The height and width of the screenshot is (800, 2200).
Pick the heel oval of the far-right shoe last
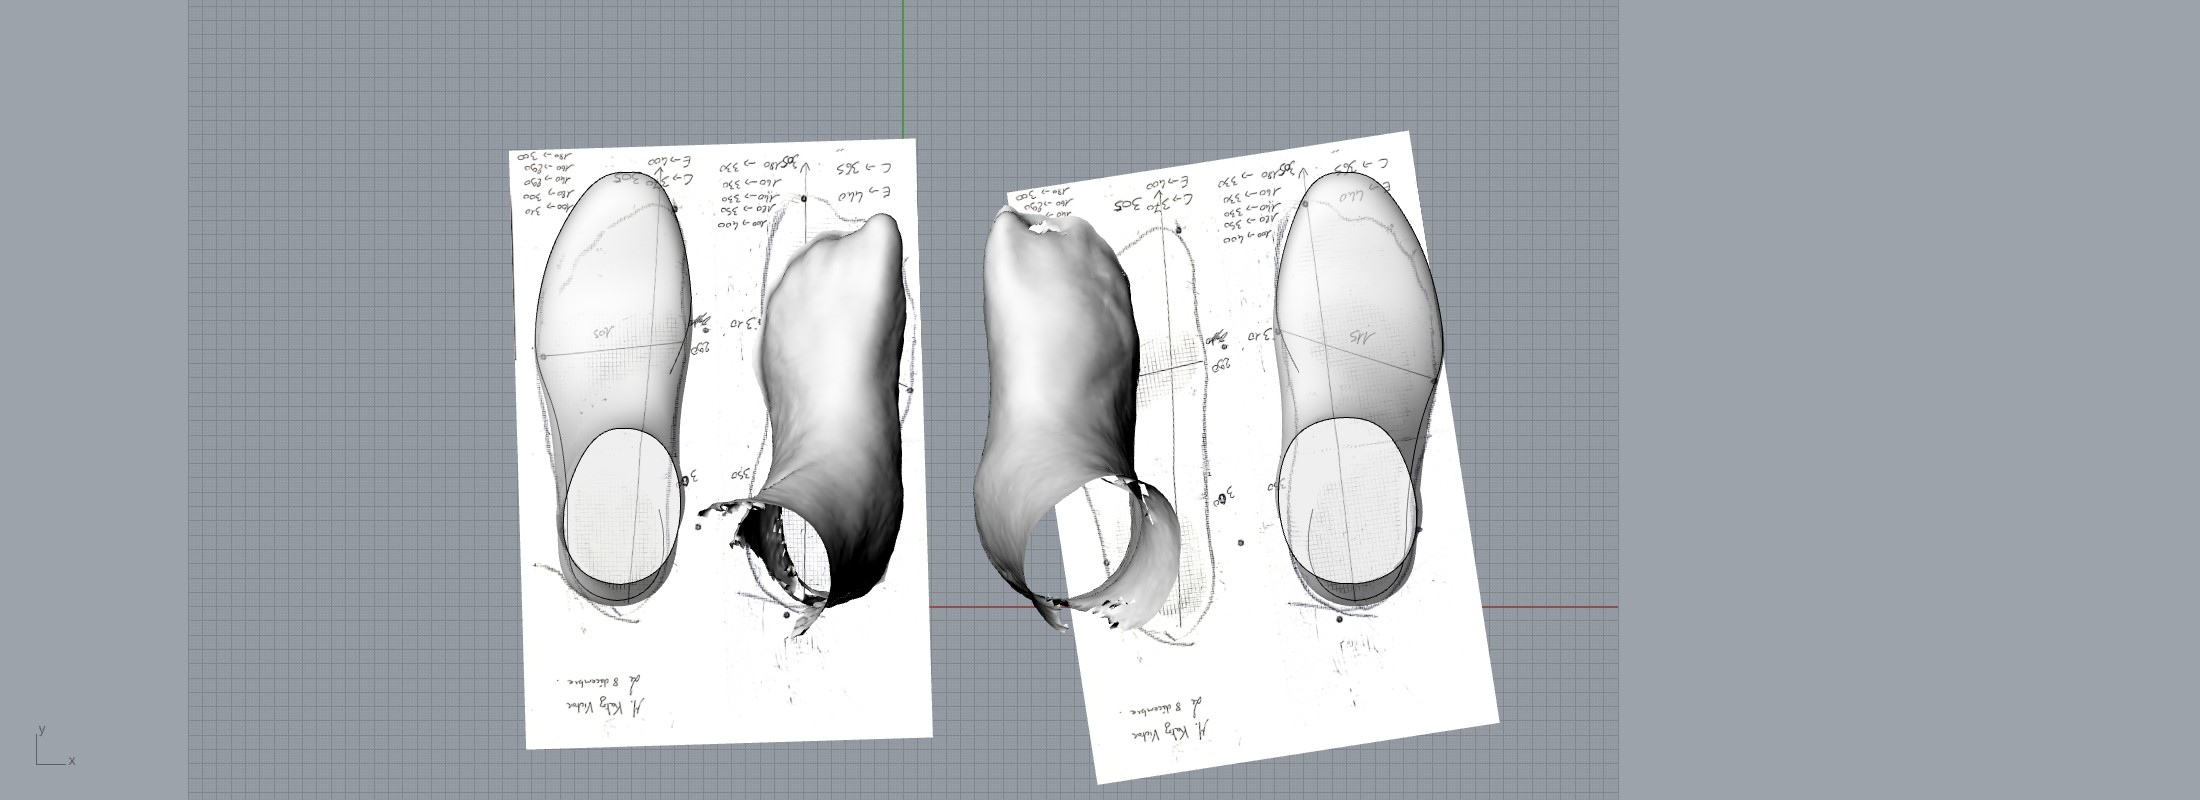[1347, 499]
